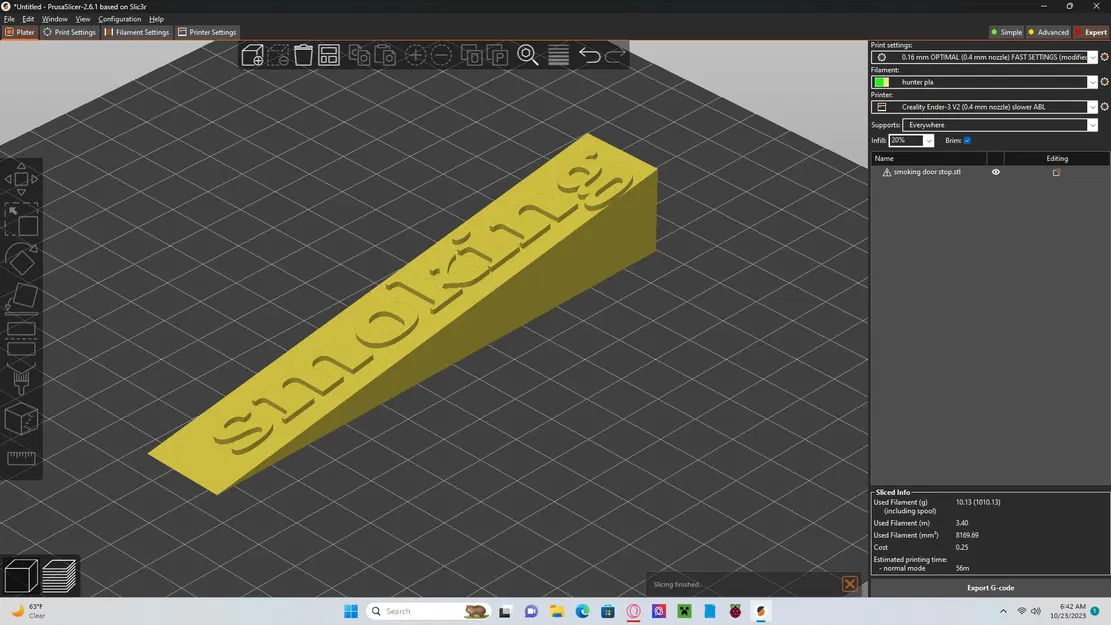The width and height of the screenshot is (1111, 625).
Task: Expand the Infill percentage dropdown arrow
Action: pyautogui.click(x=928, y=141)
